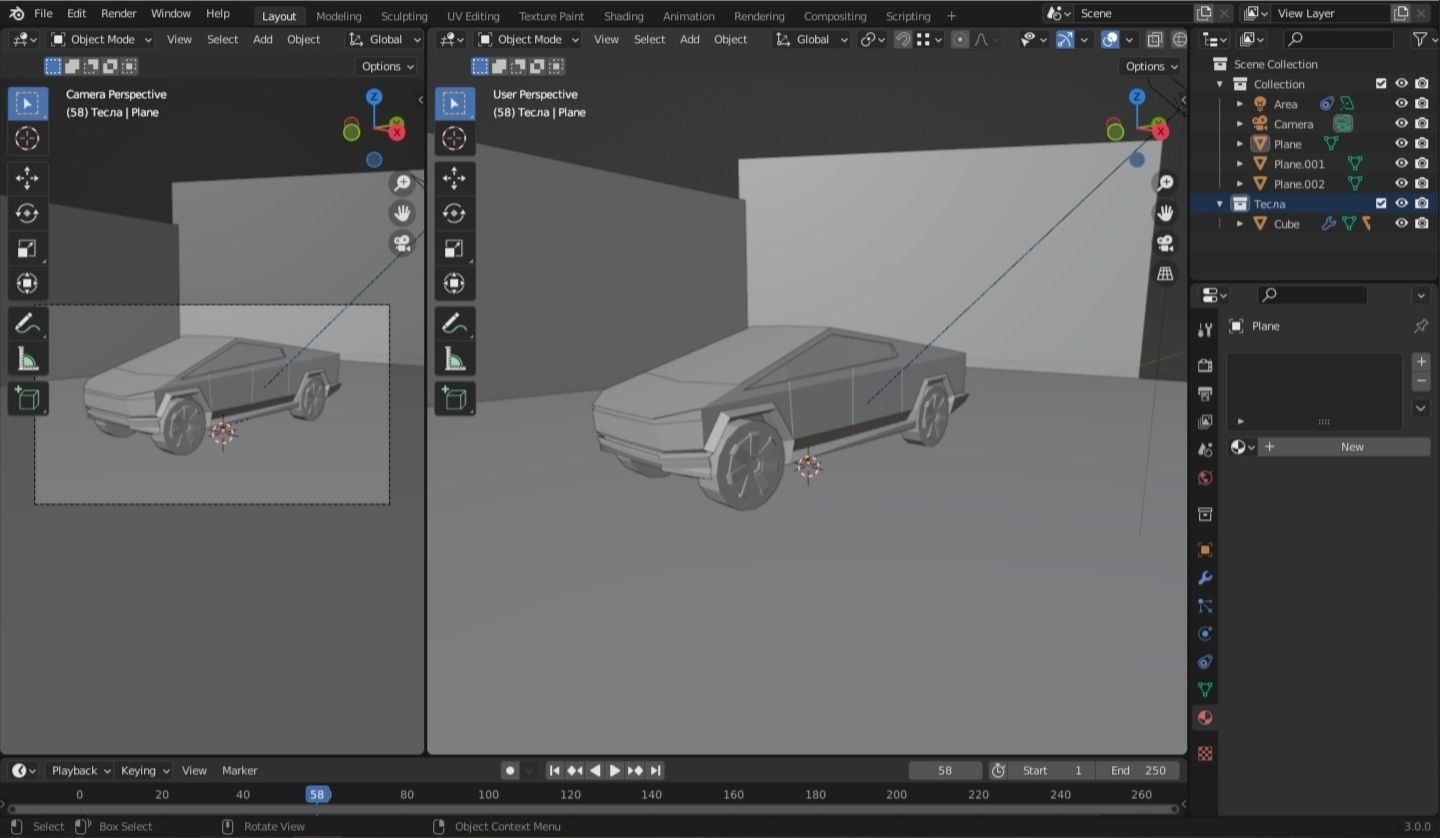Image resolution: width=1440 pixels, height=838 pixels.
Task: Open the World properties tab
Action: (x=1205, y=478)
